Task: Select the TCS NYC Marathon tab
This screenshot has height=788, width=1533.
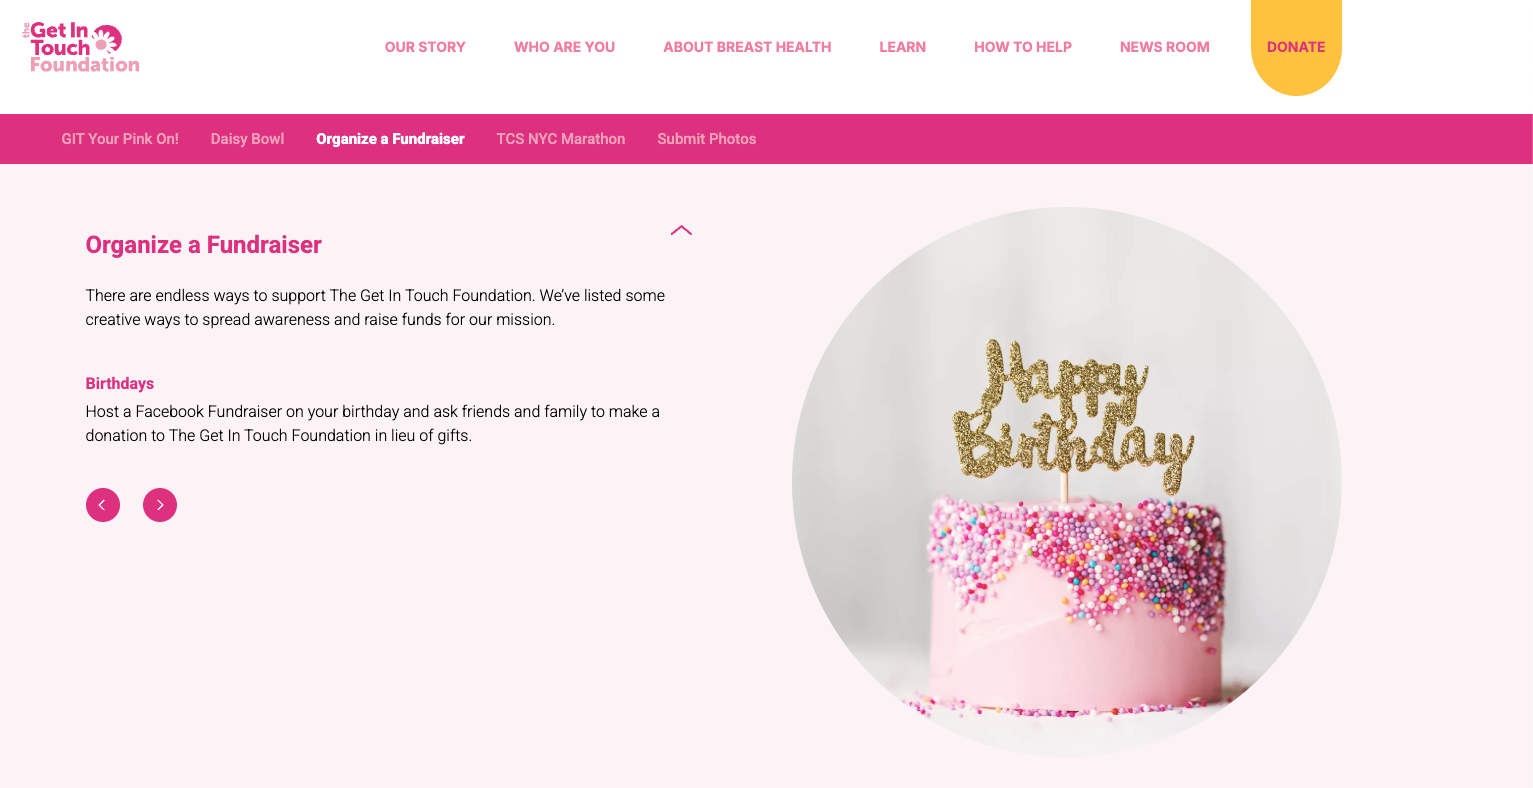Action: (561, 139)
